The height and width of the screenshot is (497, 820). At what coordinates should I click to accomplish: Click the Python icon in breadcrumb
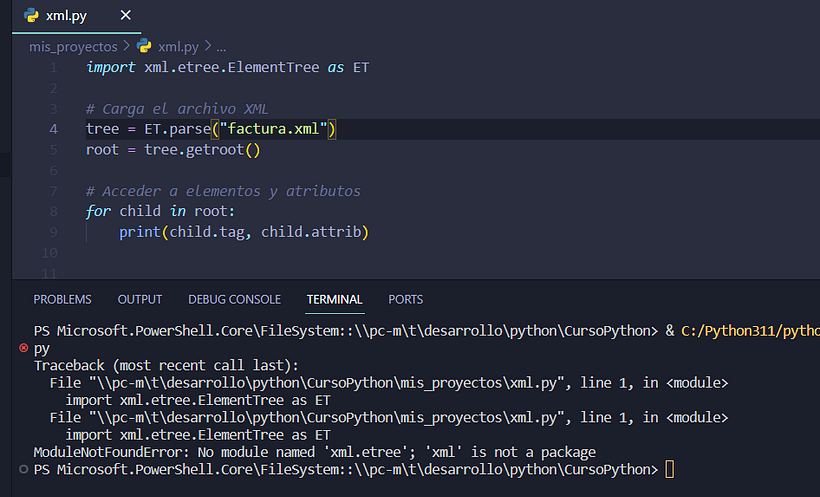click(144, 46)
